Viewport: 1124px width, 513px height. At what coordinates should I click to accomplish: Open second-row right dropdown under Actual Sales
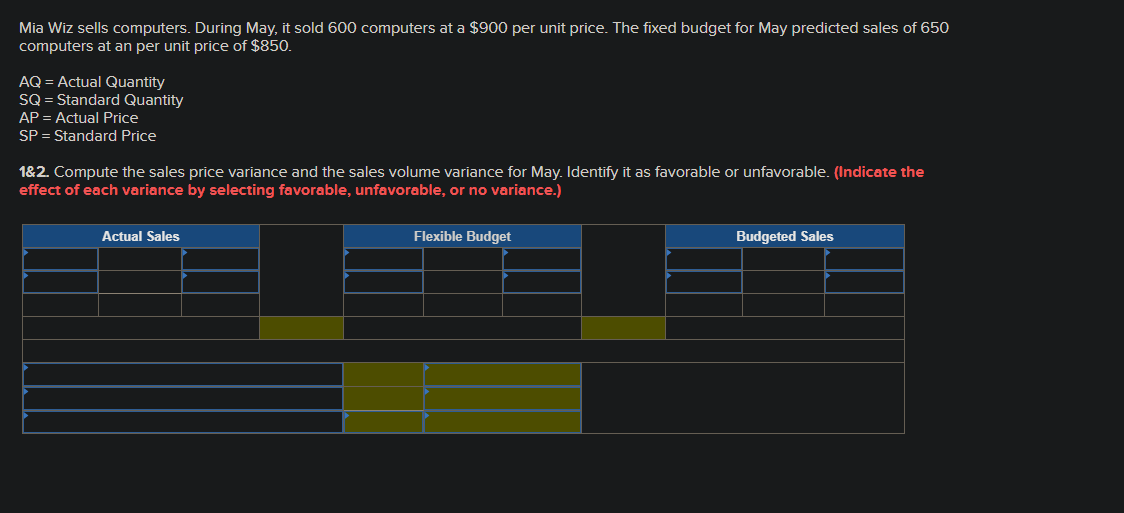[220, 282]
